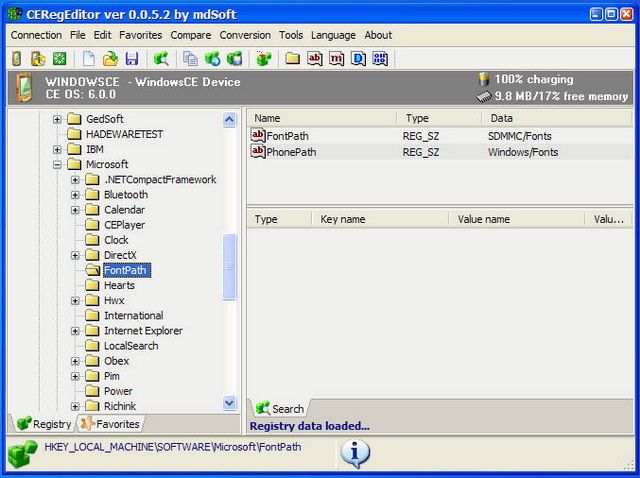
Task: Click the save floppy disk icon
Action: click(x=130, y=59)
